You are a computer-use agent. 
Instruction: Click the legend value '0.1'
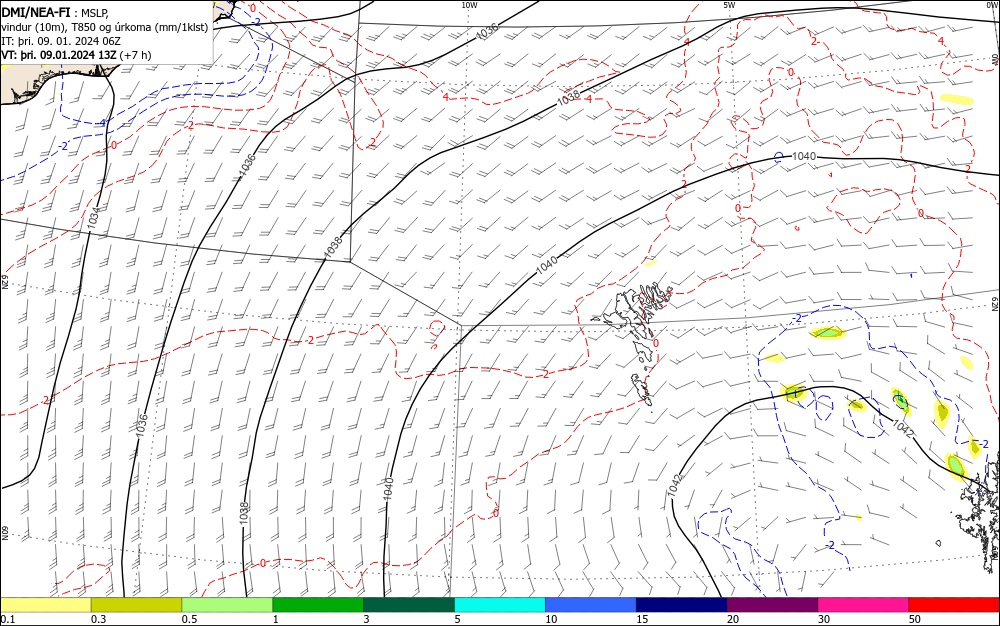(8, 619)
